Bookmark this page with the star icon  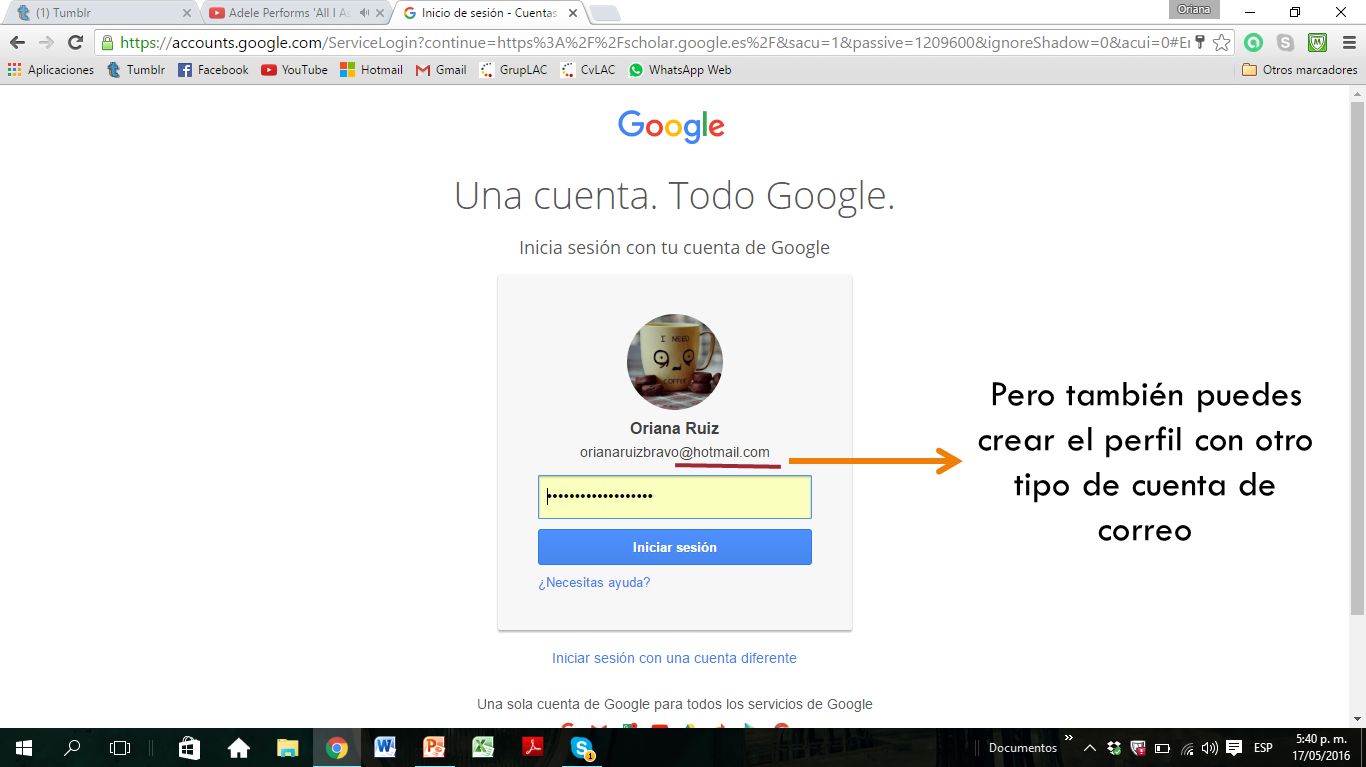pyautogui.click(x=1221, y=43)
